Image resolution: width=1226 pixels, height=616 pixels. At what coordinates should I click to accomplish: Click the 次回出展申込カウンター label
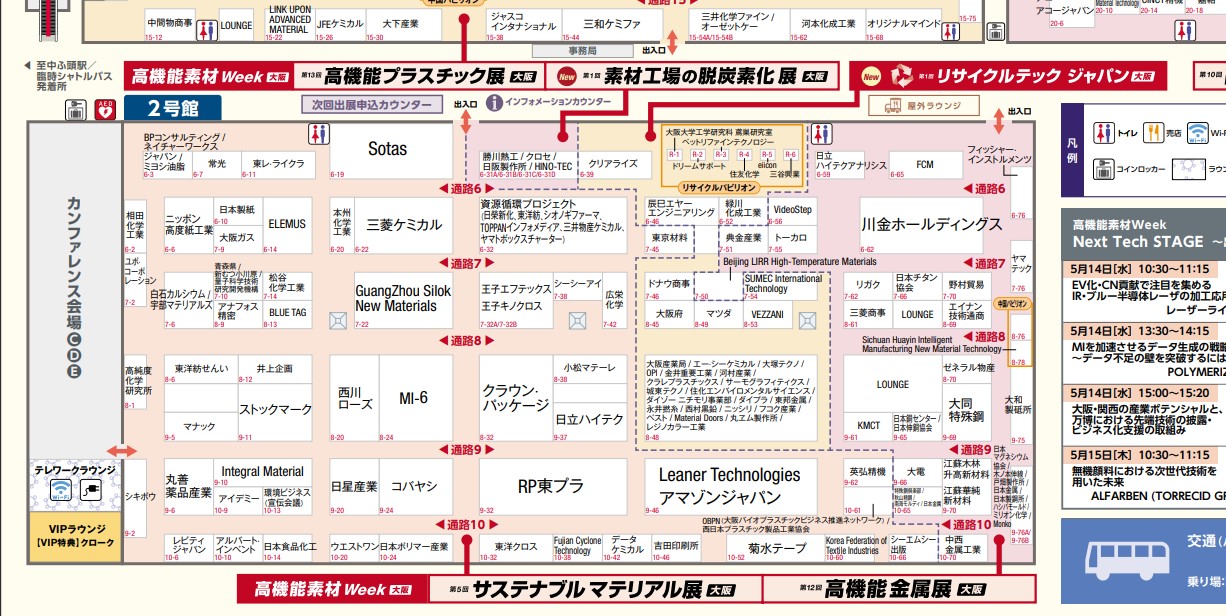pos(371,104)
